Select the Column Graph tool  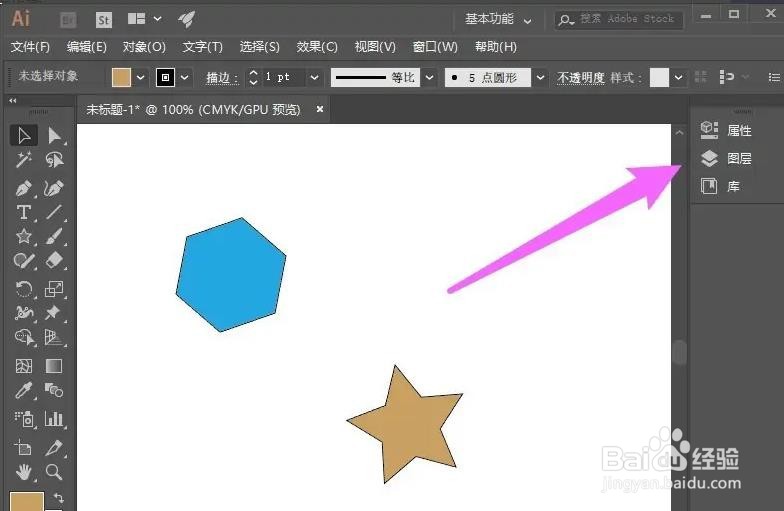(x=54, y=419)
